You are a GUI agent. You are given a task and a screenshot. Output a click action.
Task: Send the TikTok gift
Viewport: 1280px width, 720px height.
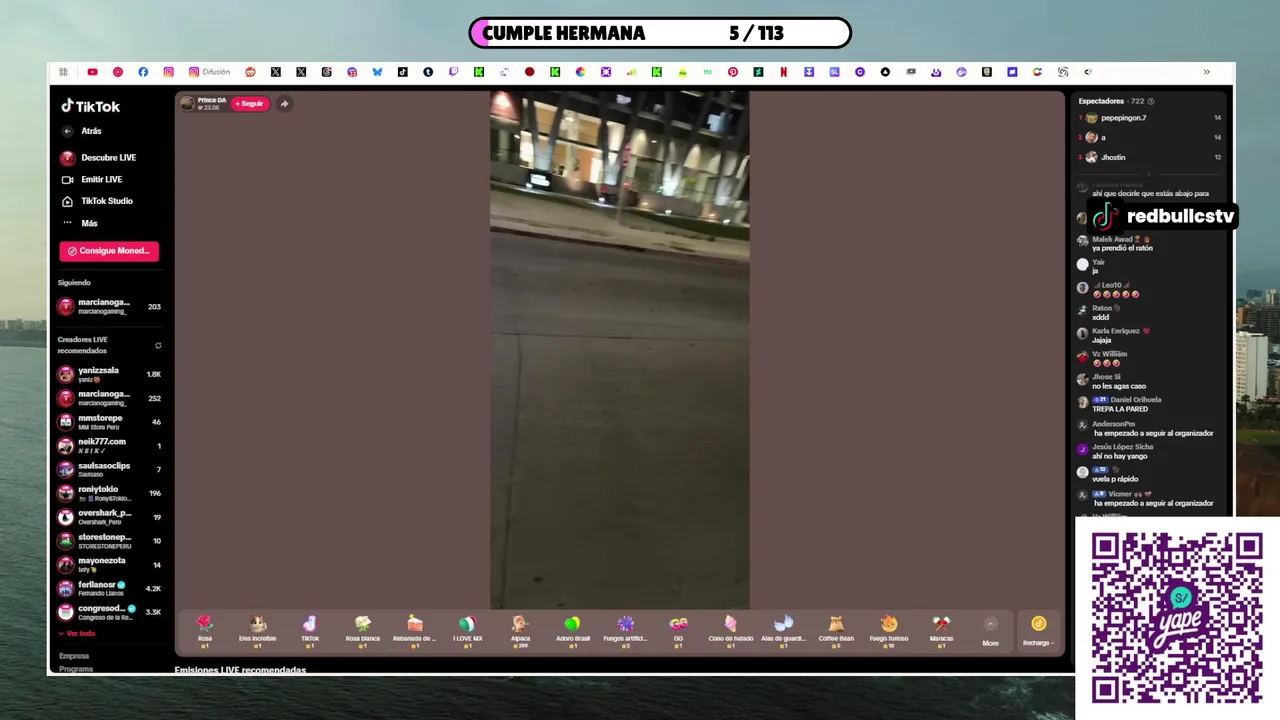[x=310, y=631]
